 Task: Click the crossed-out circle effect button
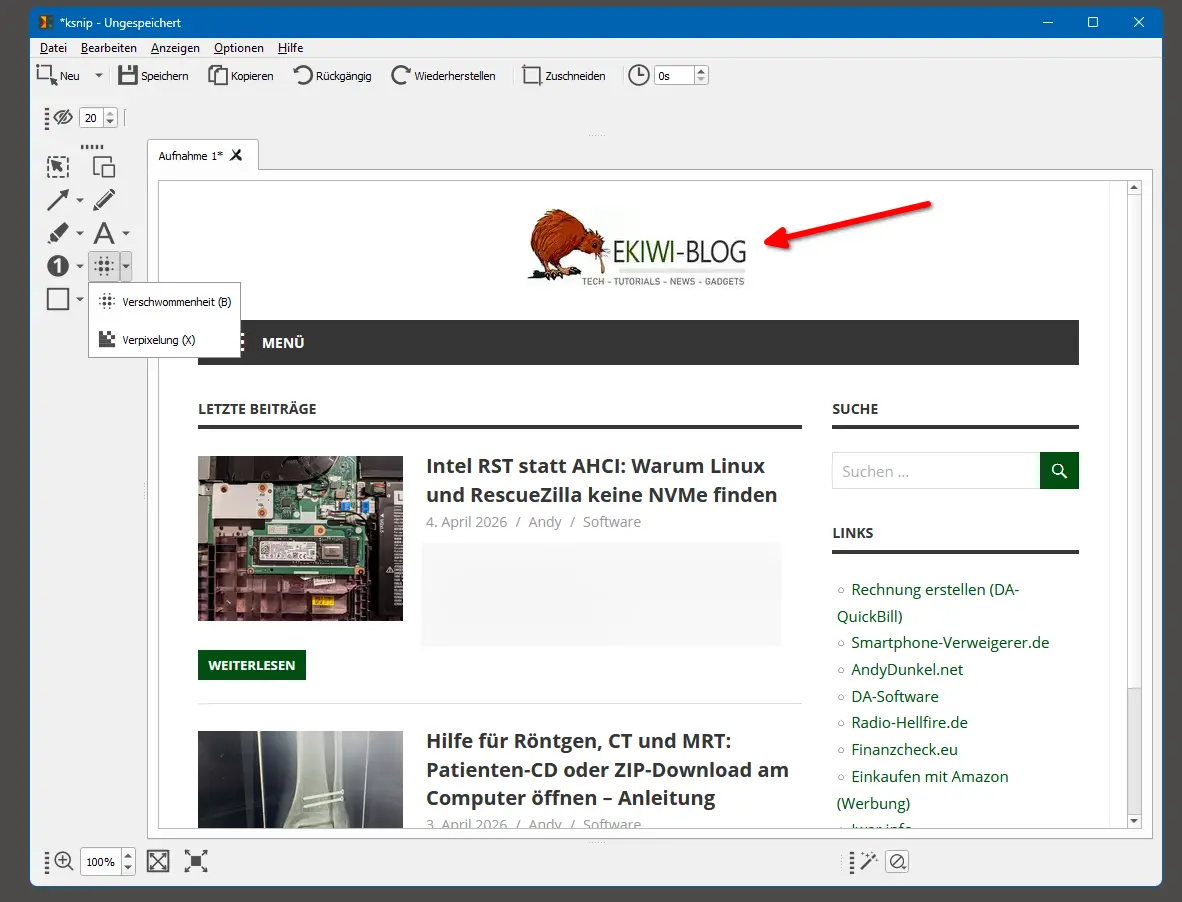tap(897, 861)
